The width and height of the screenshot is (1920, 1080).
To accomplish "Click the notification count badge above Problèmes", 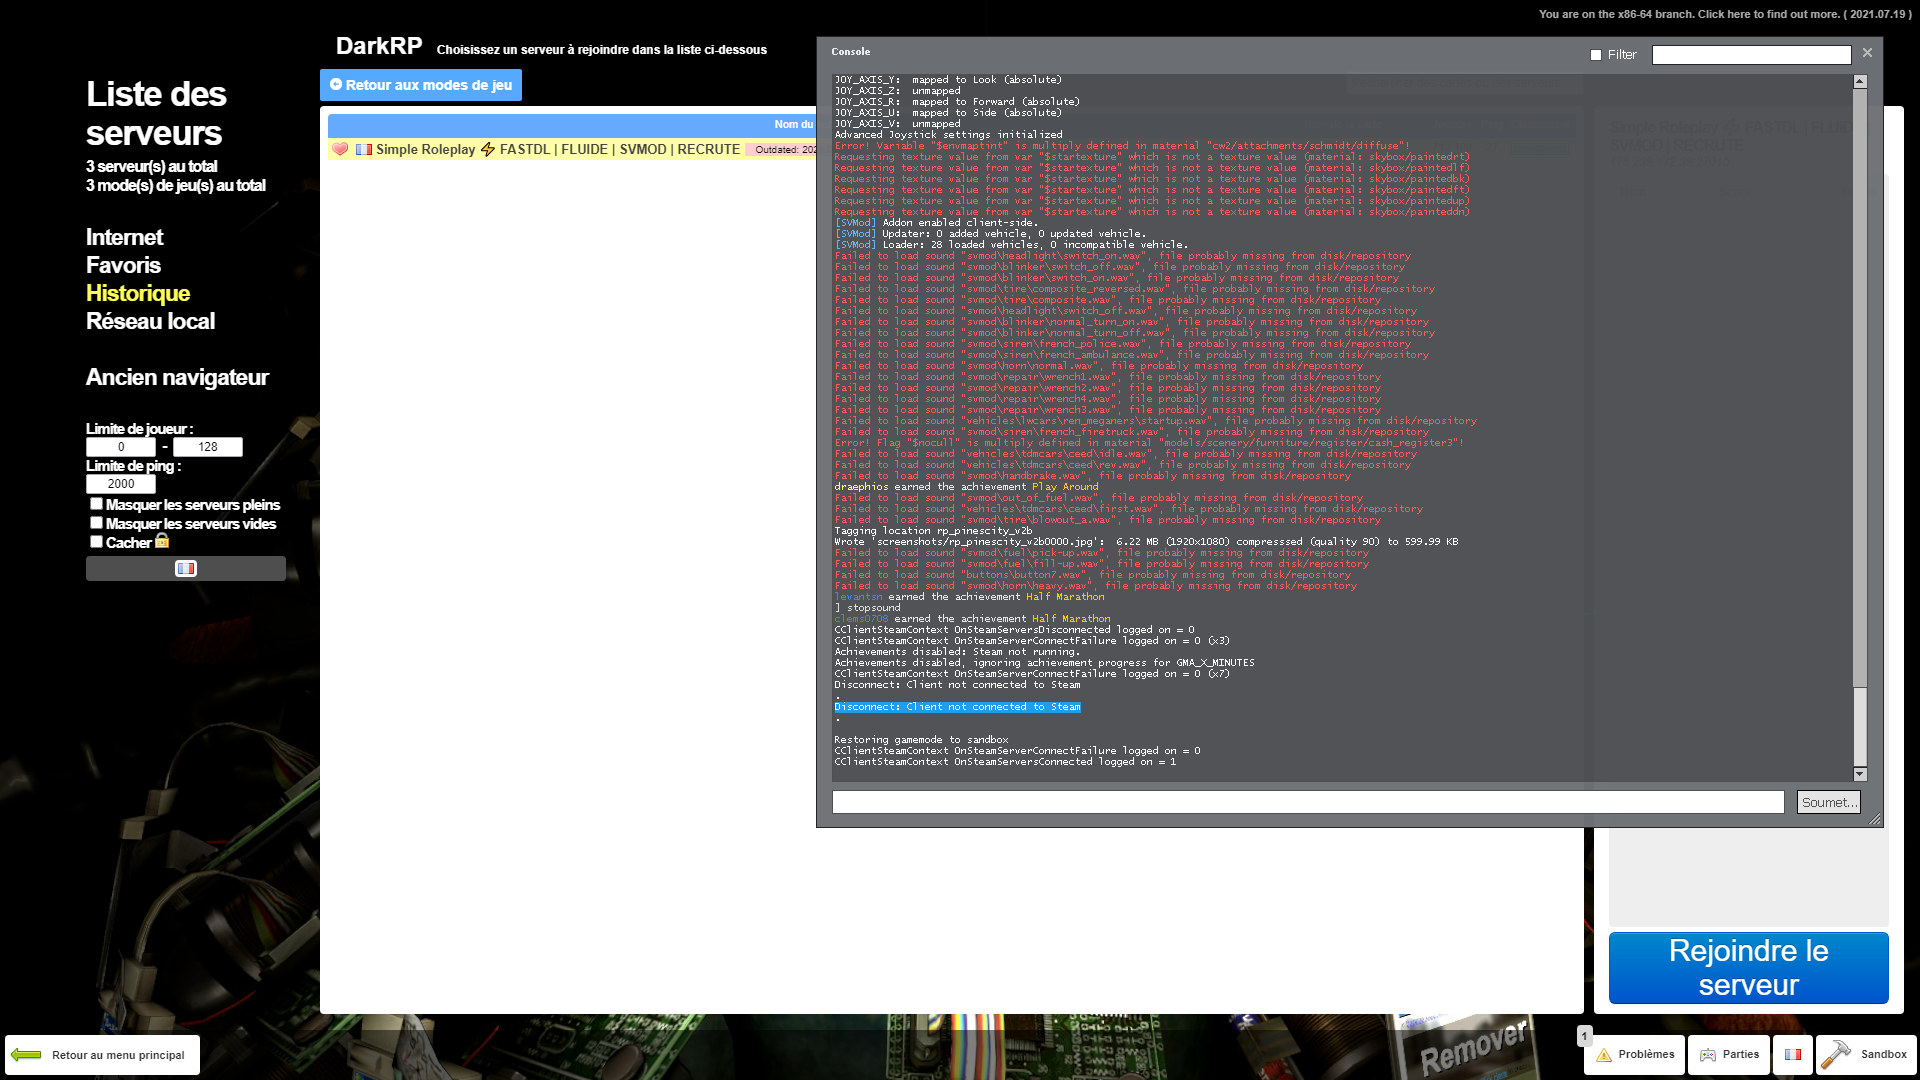I will pyautogui.click(x=1584, y=1036).
